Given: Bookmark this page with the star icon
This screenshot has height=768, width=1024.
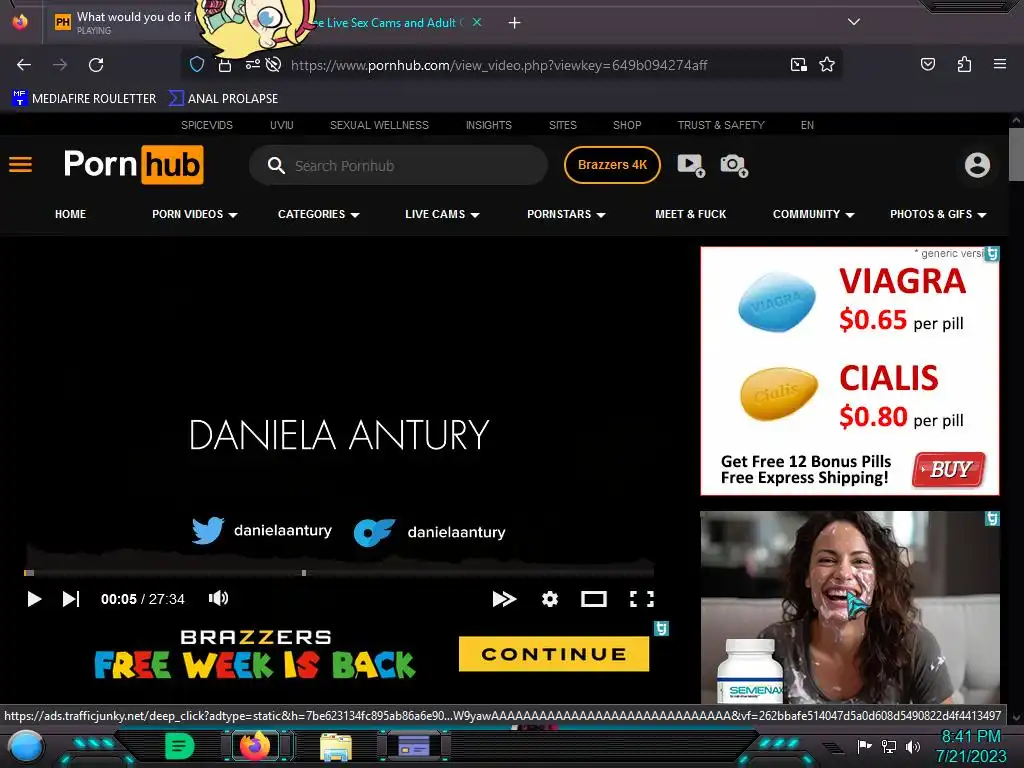Looking at the screenshot, I should pyautogui.click(x=827, y=65).
